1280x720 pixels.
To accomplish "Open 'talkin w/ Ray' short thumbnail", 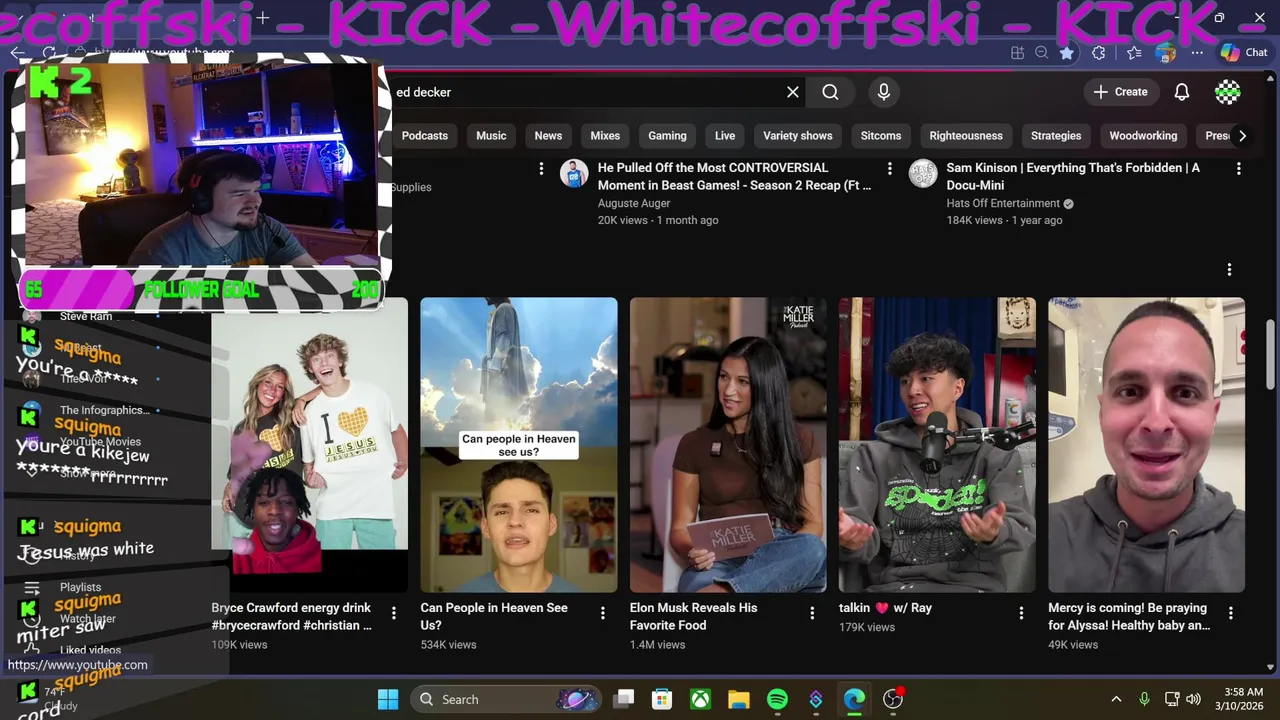I will coord(937,445).
